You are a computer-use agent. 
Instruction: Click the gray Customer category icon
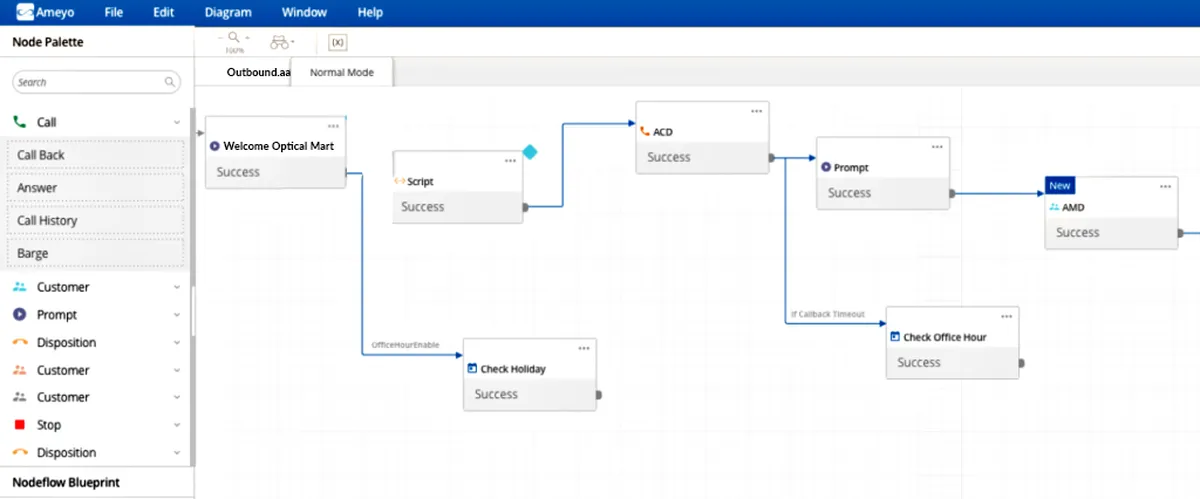coord(20,397)
